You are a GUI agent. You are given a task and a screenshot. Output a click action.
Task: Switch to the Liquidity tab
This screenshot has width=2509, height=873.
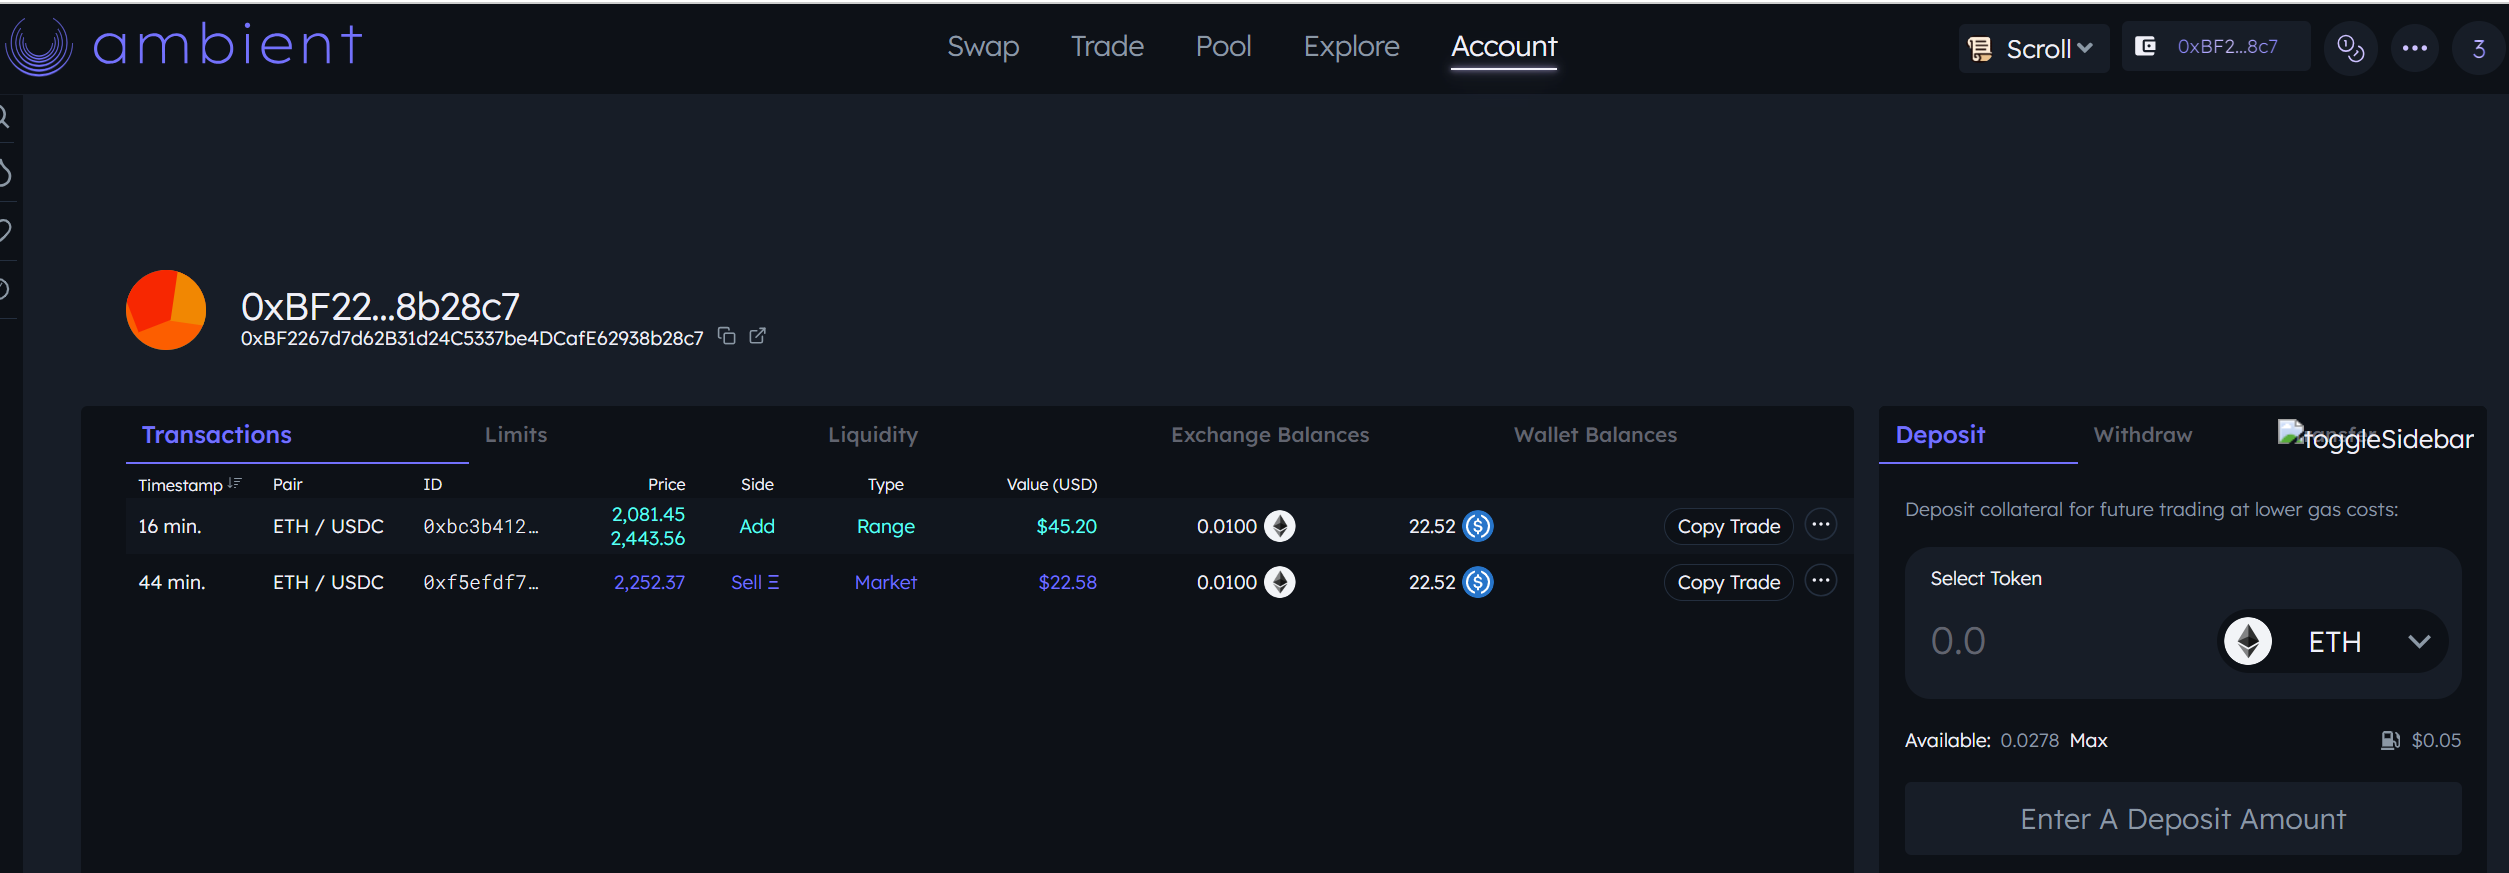pyautogui.click(x=873, y=435)
